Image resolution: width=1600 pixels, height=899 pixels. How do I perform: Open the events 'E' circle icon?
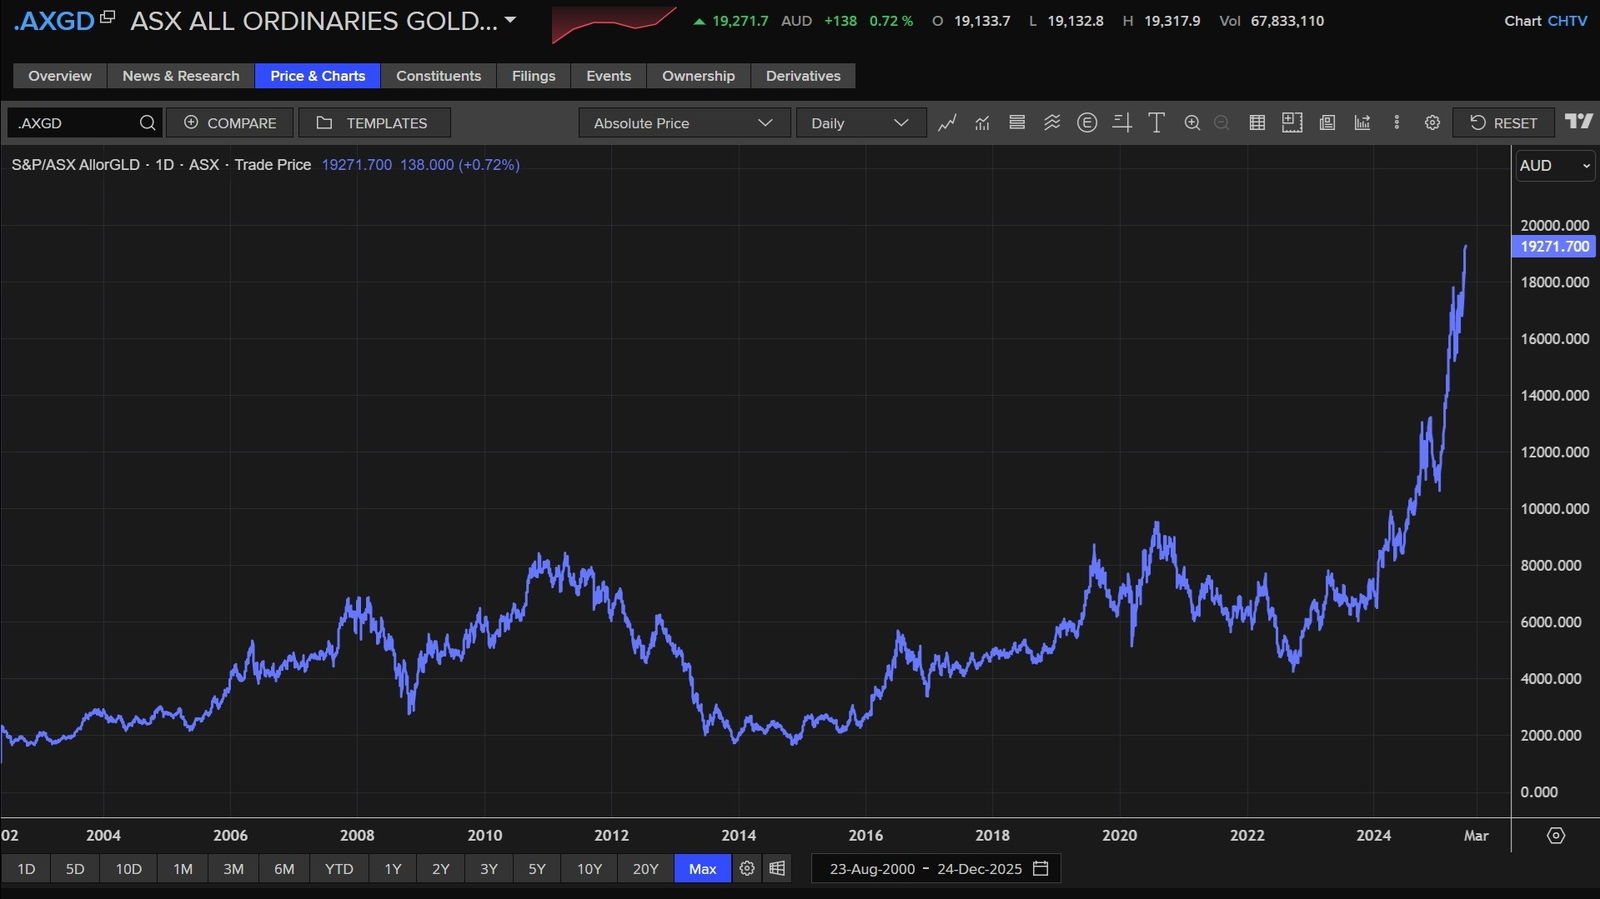tap(1087, 123)
